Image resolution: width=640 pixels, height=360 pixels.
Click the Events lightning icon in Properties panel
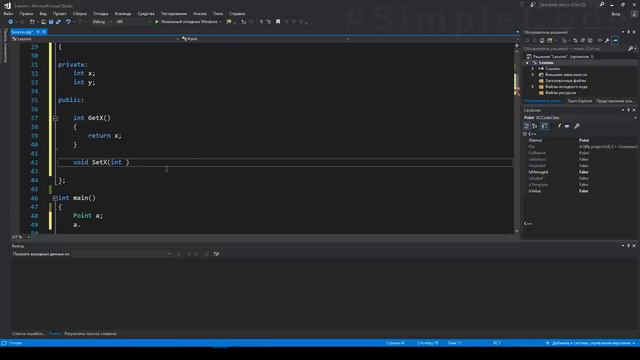click(559, 126)
